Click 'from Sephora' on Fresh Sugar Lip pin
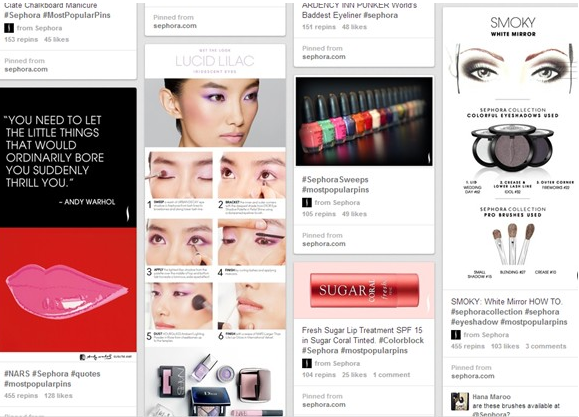This screenshot has width=579, height=417. point(337,363)
